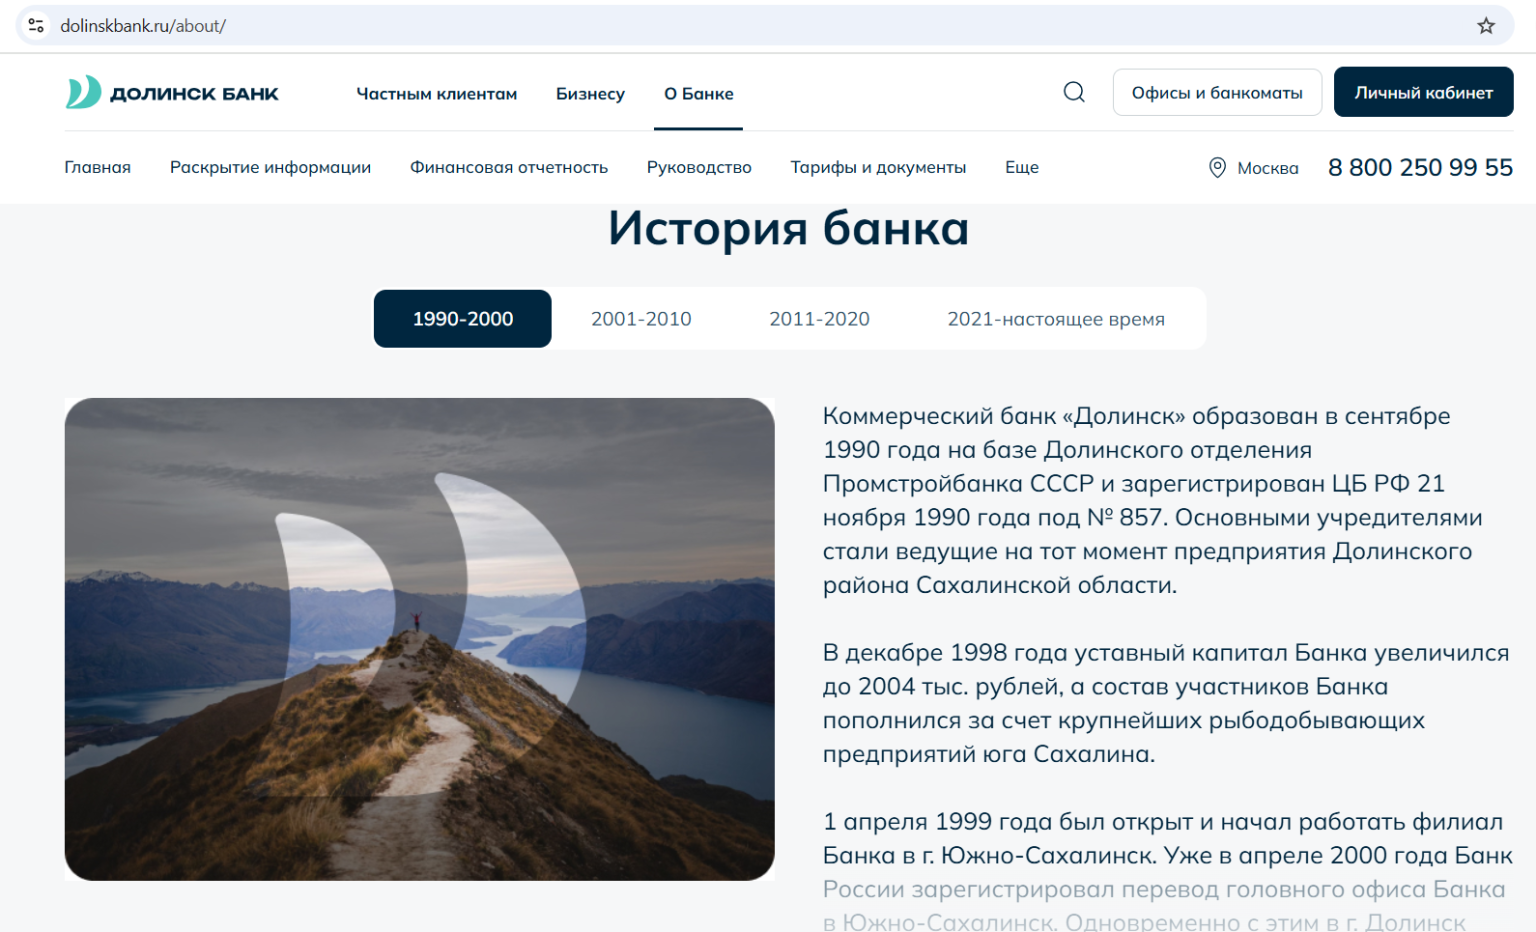The image size is (1536, 932).
Task: Open Офисы и банкоматы page
Action: tap(1216, 92)
